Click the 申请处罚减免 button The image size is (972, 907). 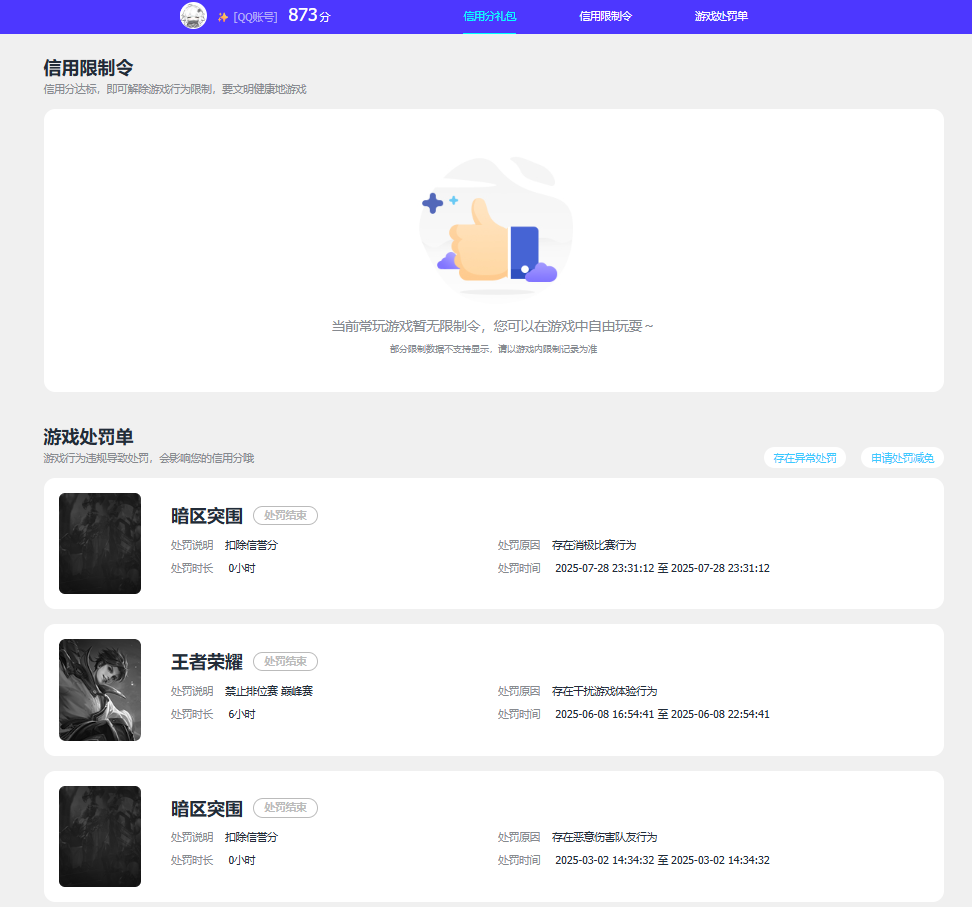click(x=902, y=458)
